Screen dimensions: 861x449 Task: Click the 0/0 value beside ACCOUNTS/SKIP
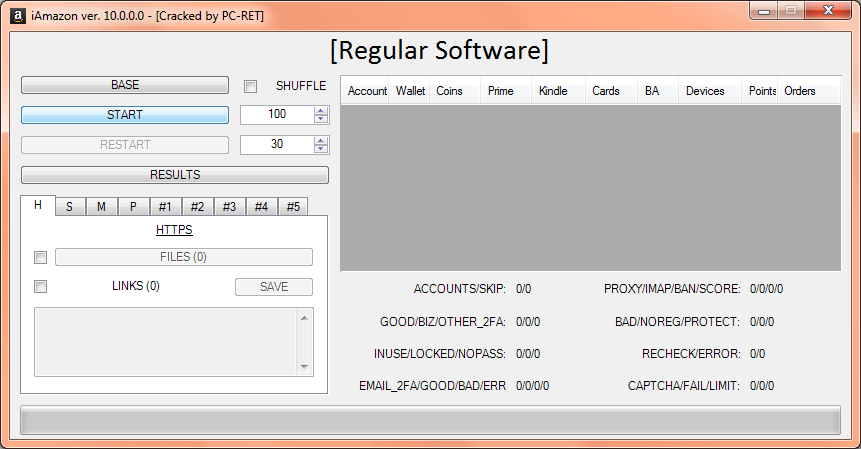point(523,289)
